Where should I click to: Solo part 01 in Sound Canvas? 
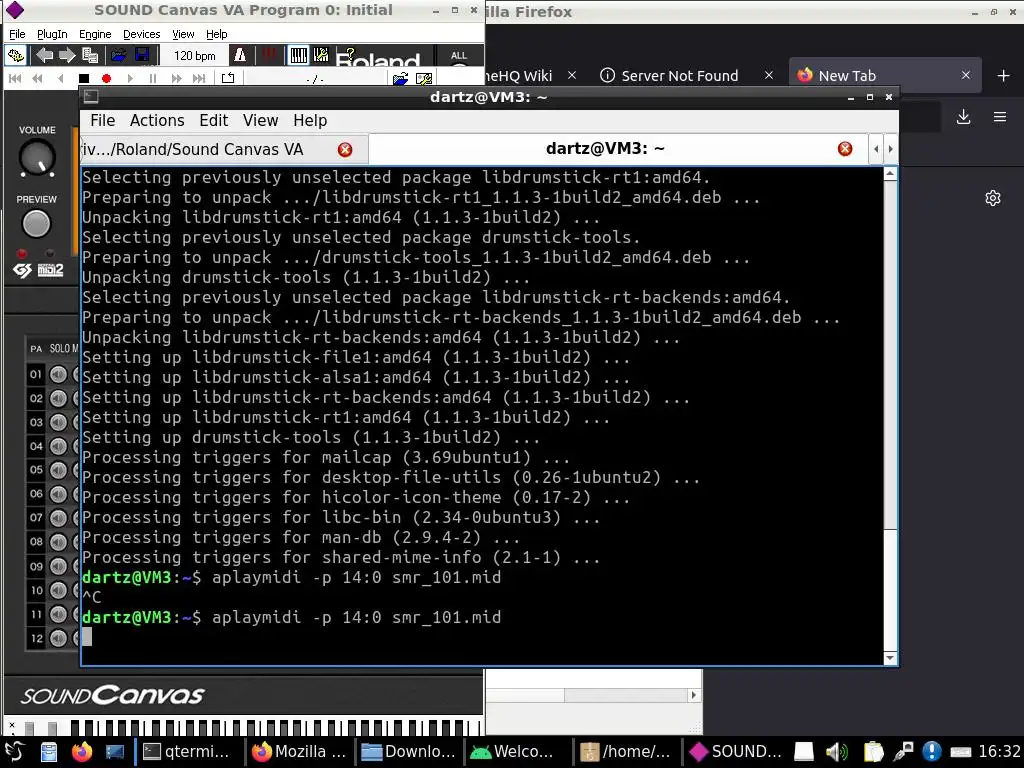[x=58, y=374]
